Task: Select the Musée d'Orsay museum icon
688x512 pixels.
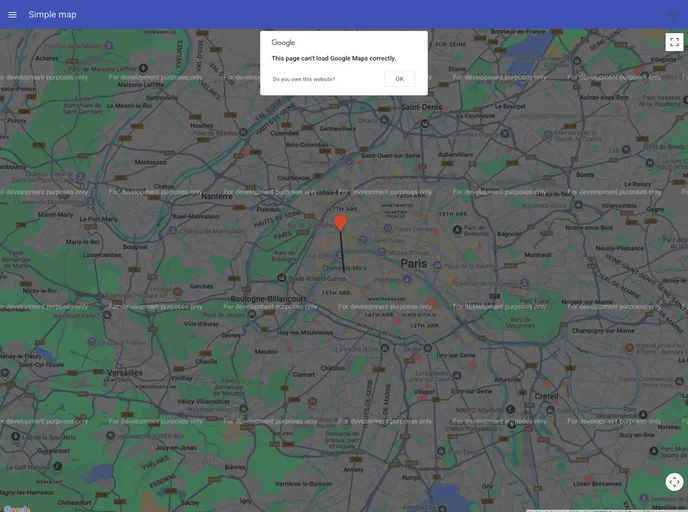Action: point(381,252)
